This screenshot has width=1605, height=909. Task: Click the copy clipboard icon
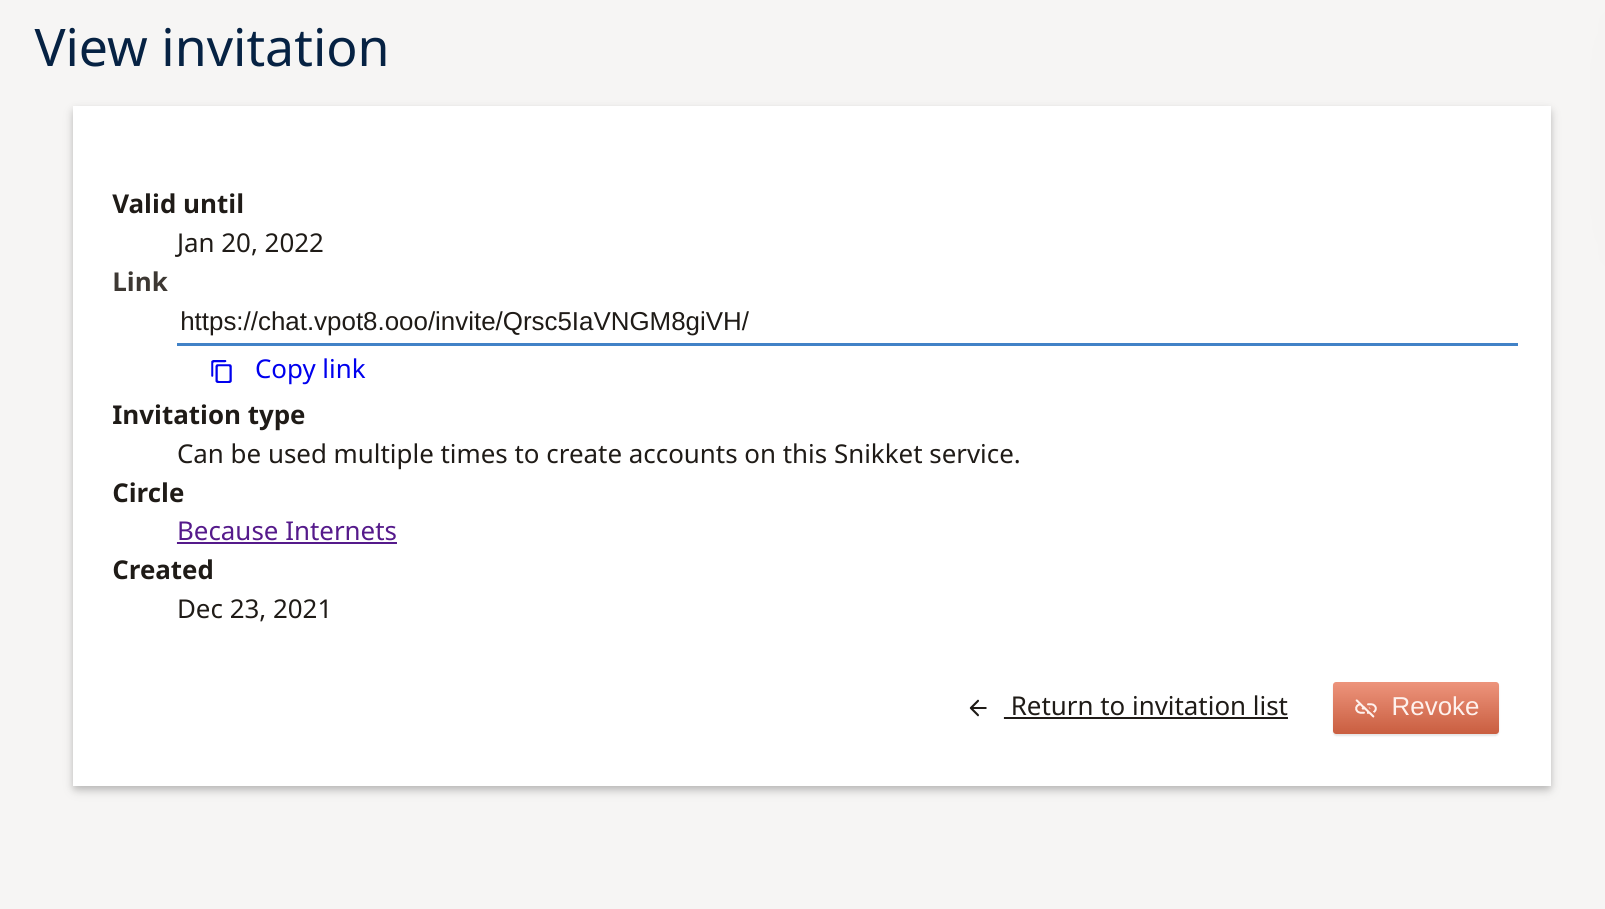point(221,371)
